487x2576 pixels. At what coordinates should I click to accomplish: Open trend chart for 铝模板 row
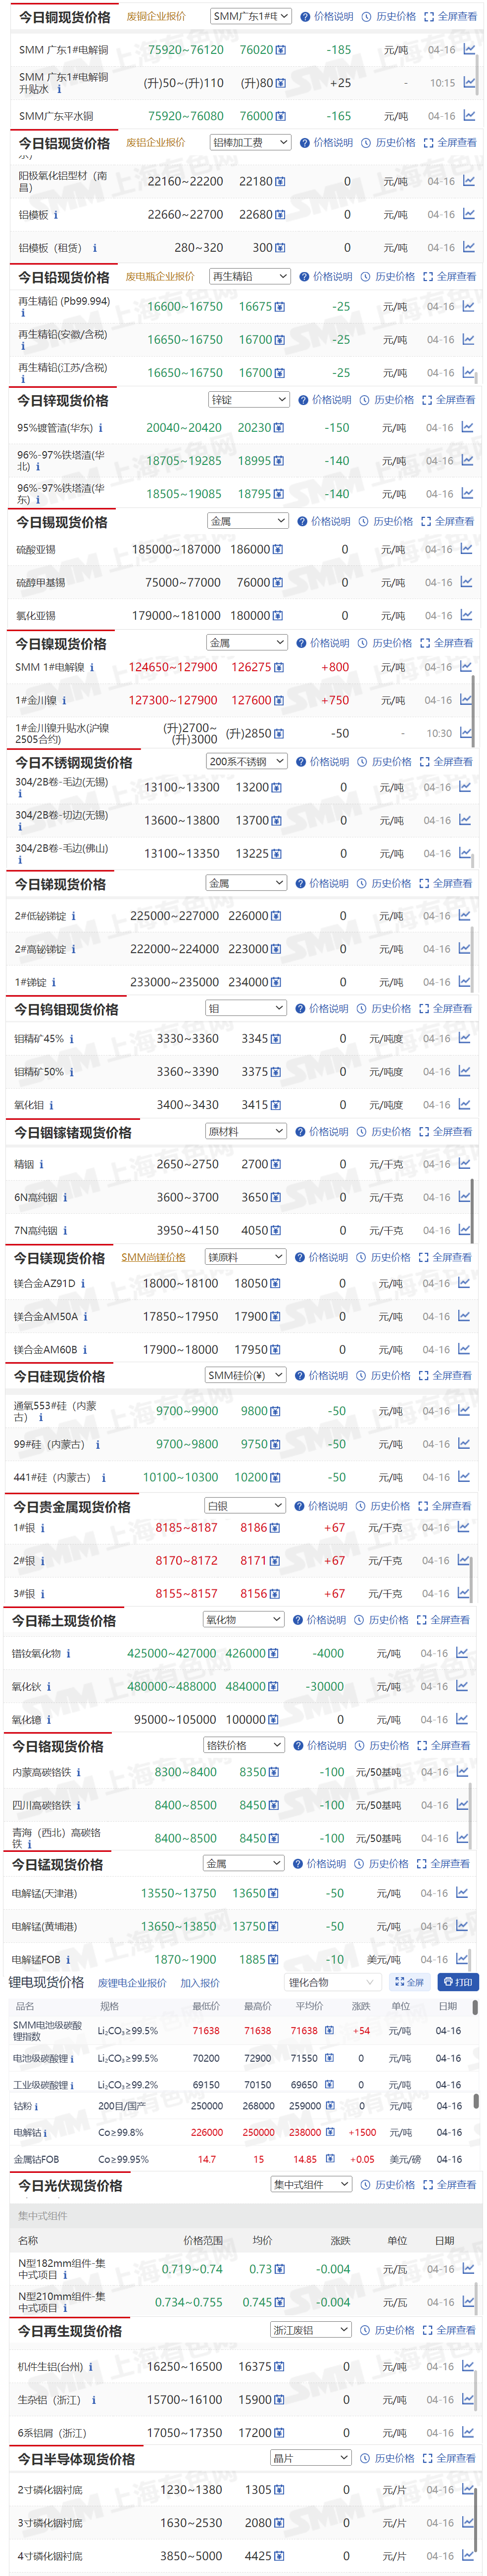(x=469, y=214)
